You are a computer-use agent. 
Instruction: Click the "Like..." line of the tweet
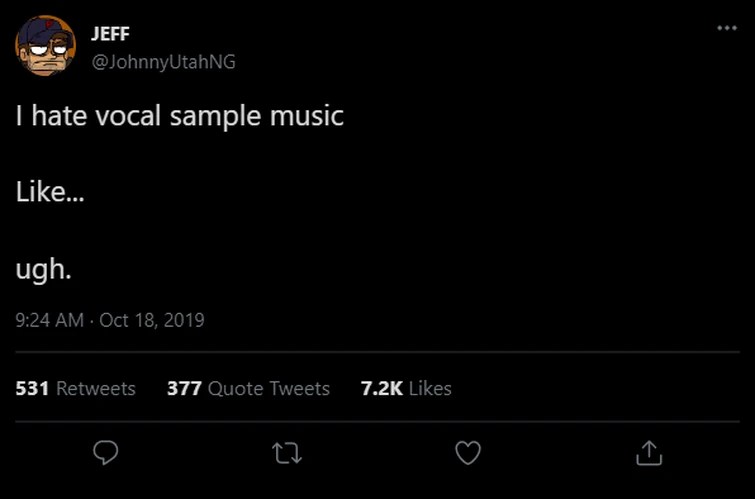[x=50, y=193]
